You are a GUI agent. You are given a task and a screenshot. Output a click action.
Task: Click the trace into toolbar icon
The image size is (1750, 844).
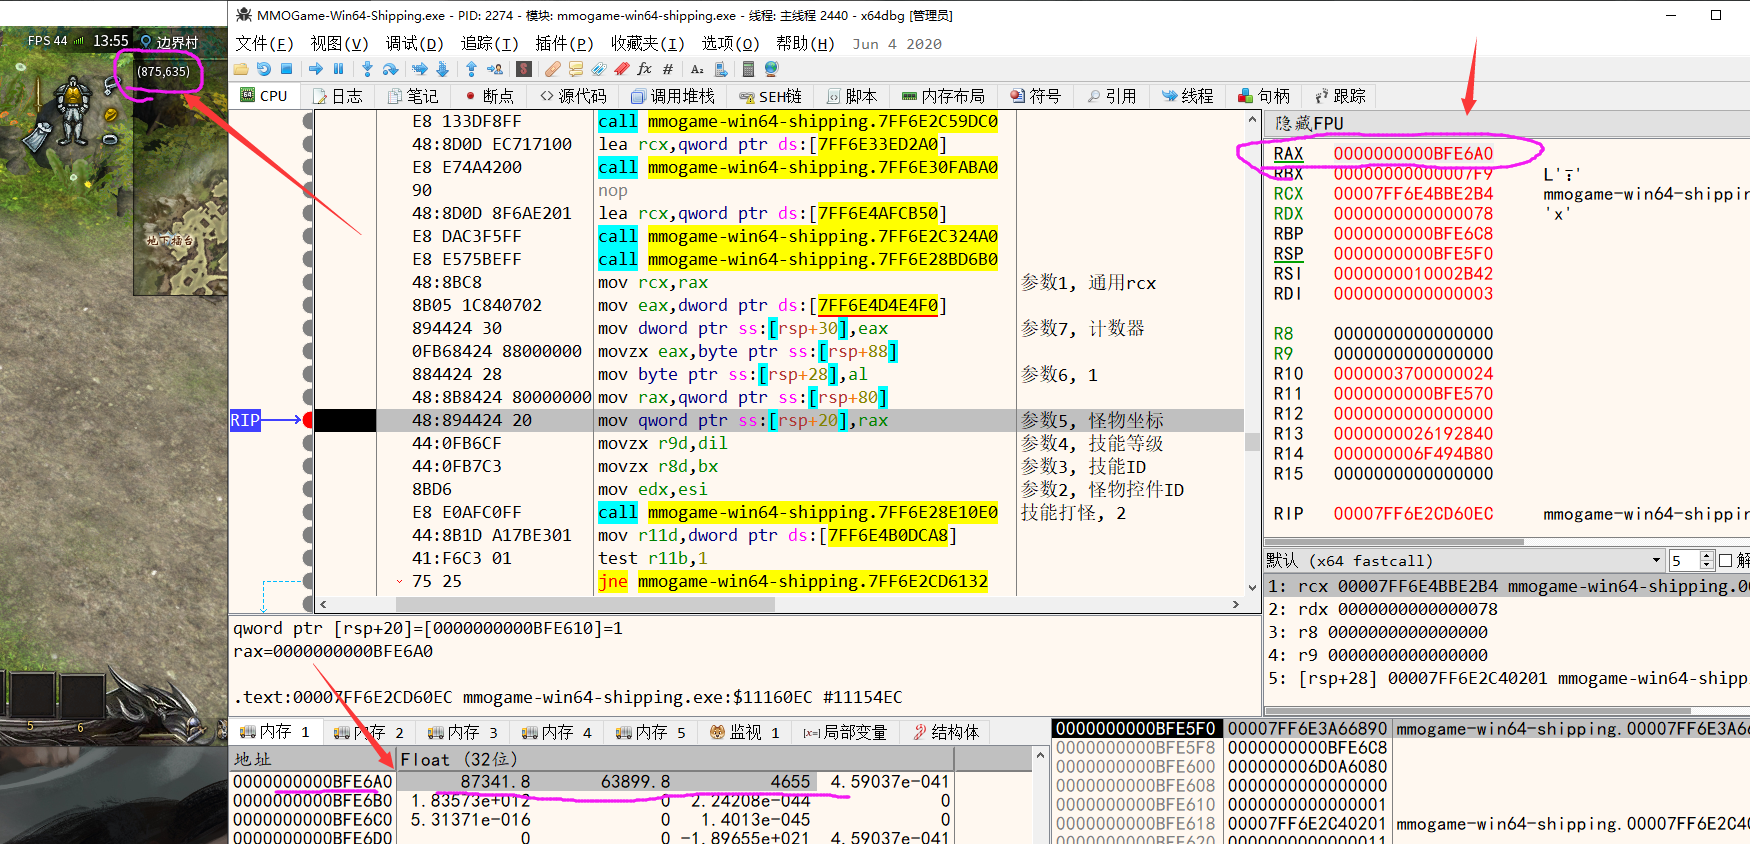[x=419, y=69]
